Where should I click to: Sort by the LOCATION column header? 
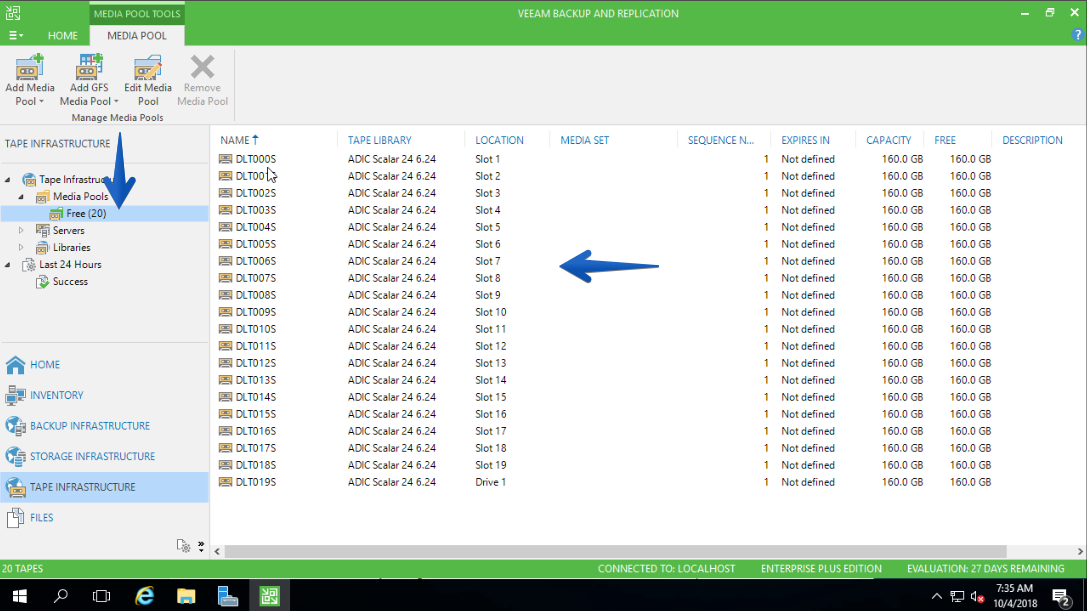pyautogui.click(x=499, y=140)
